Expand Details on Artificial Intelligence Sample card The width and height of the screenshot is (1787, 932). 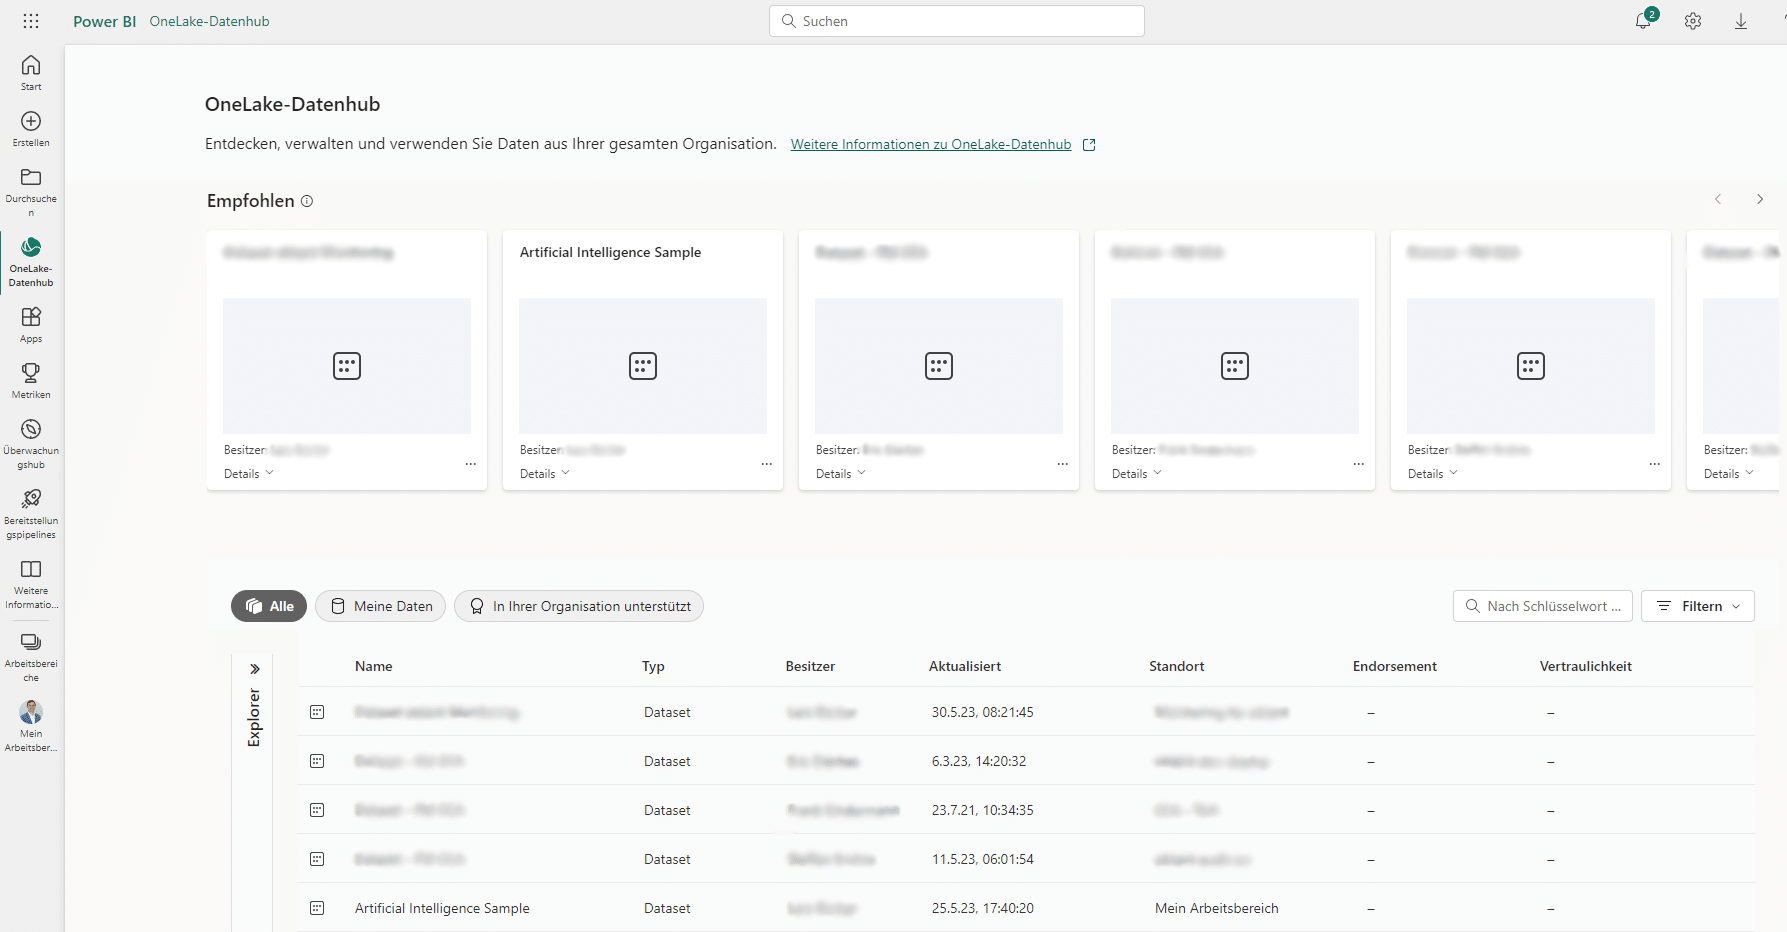(545, 474)
